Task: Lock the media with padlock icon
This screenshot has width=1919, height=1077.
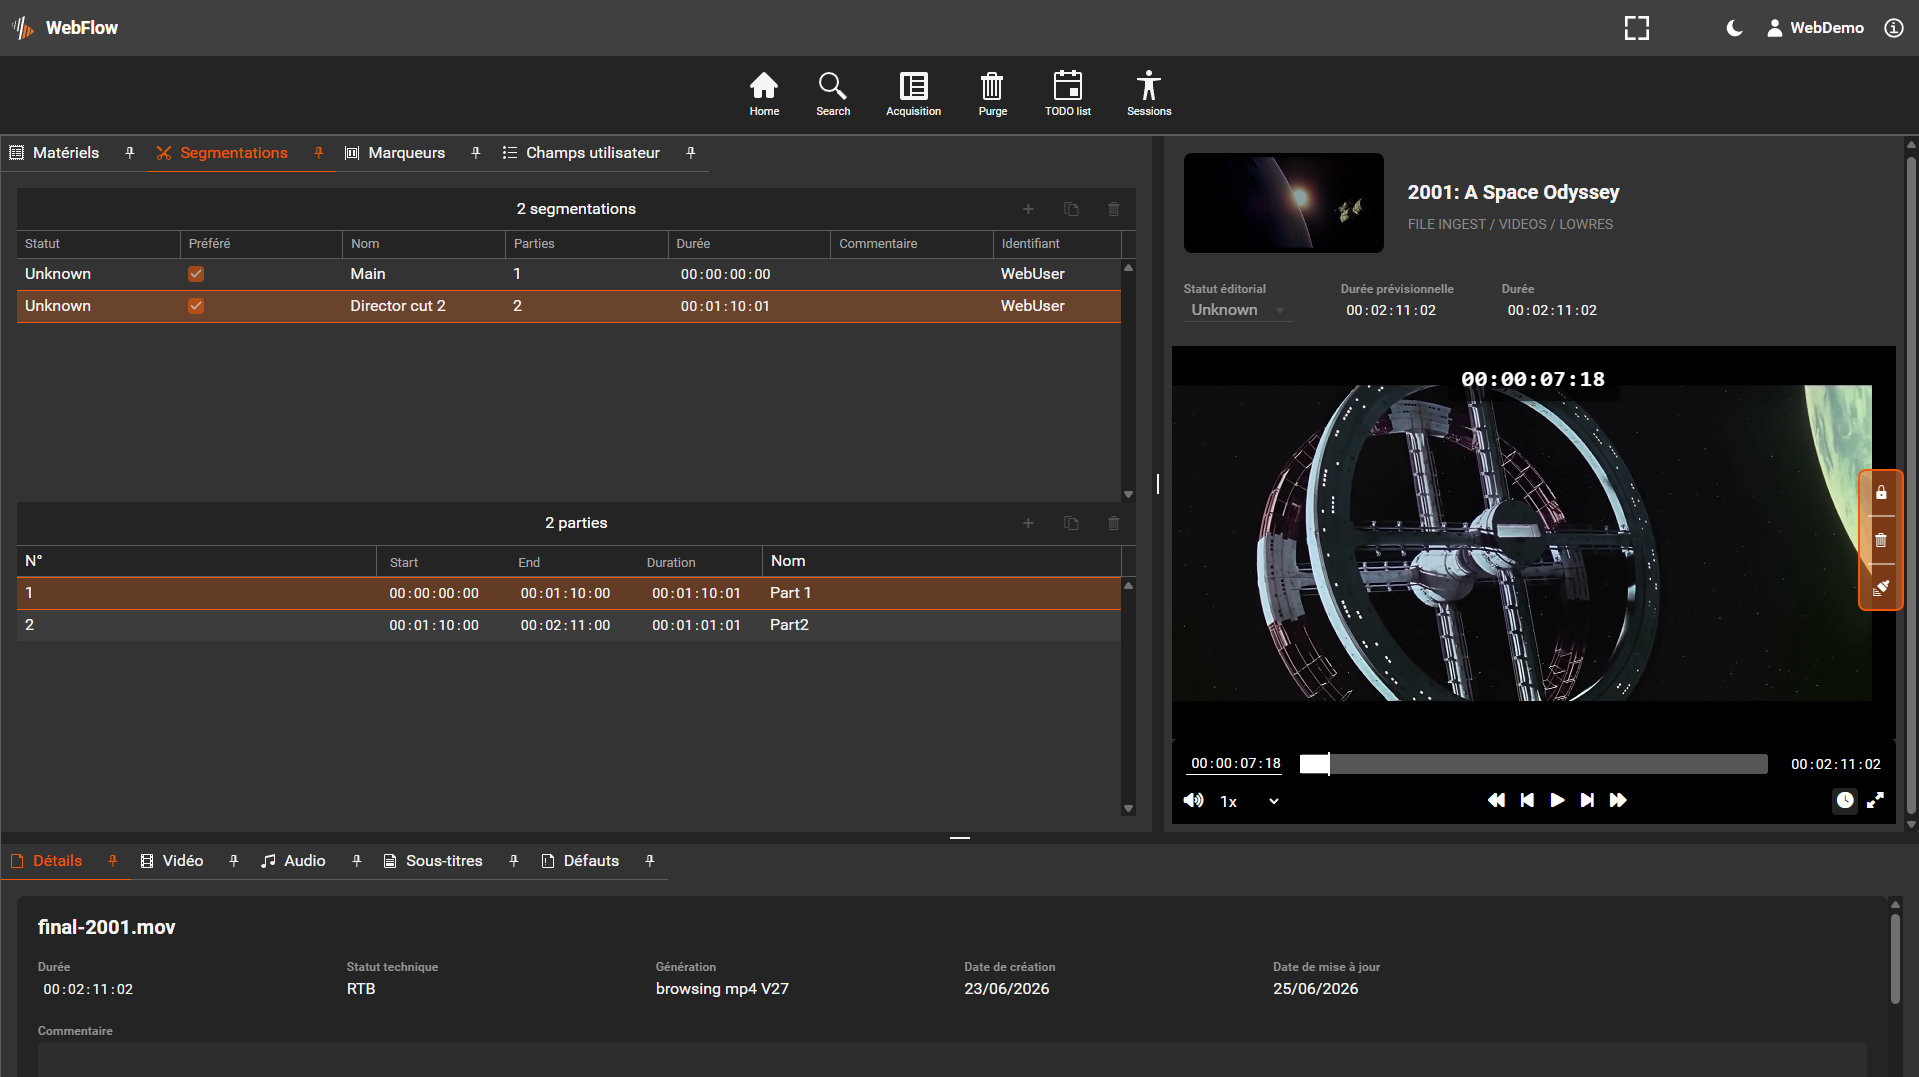Action: tap(1881, 493)
